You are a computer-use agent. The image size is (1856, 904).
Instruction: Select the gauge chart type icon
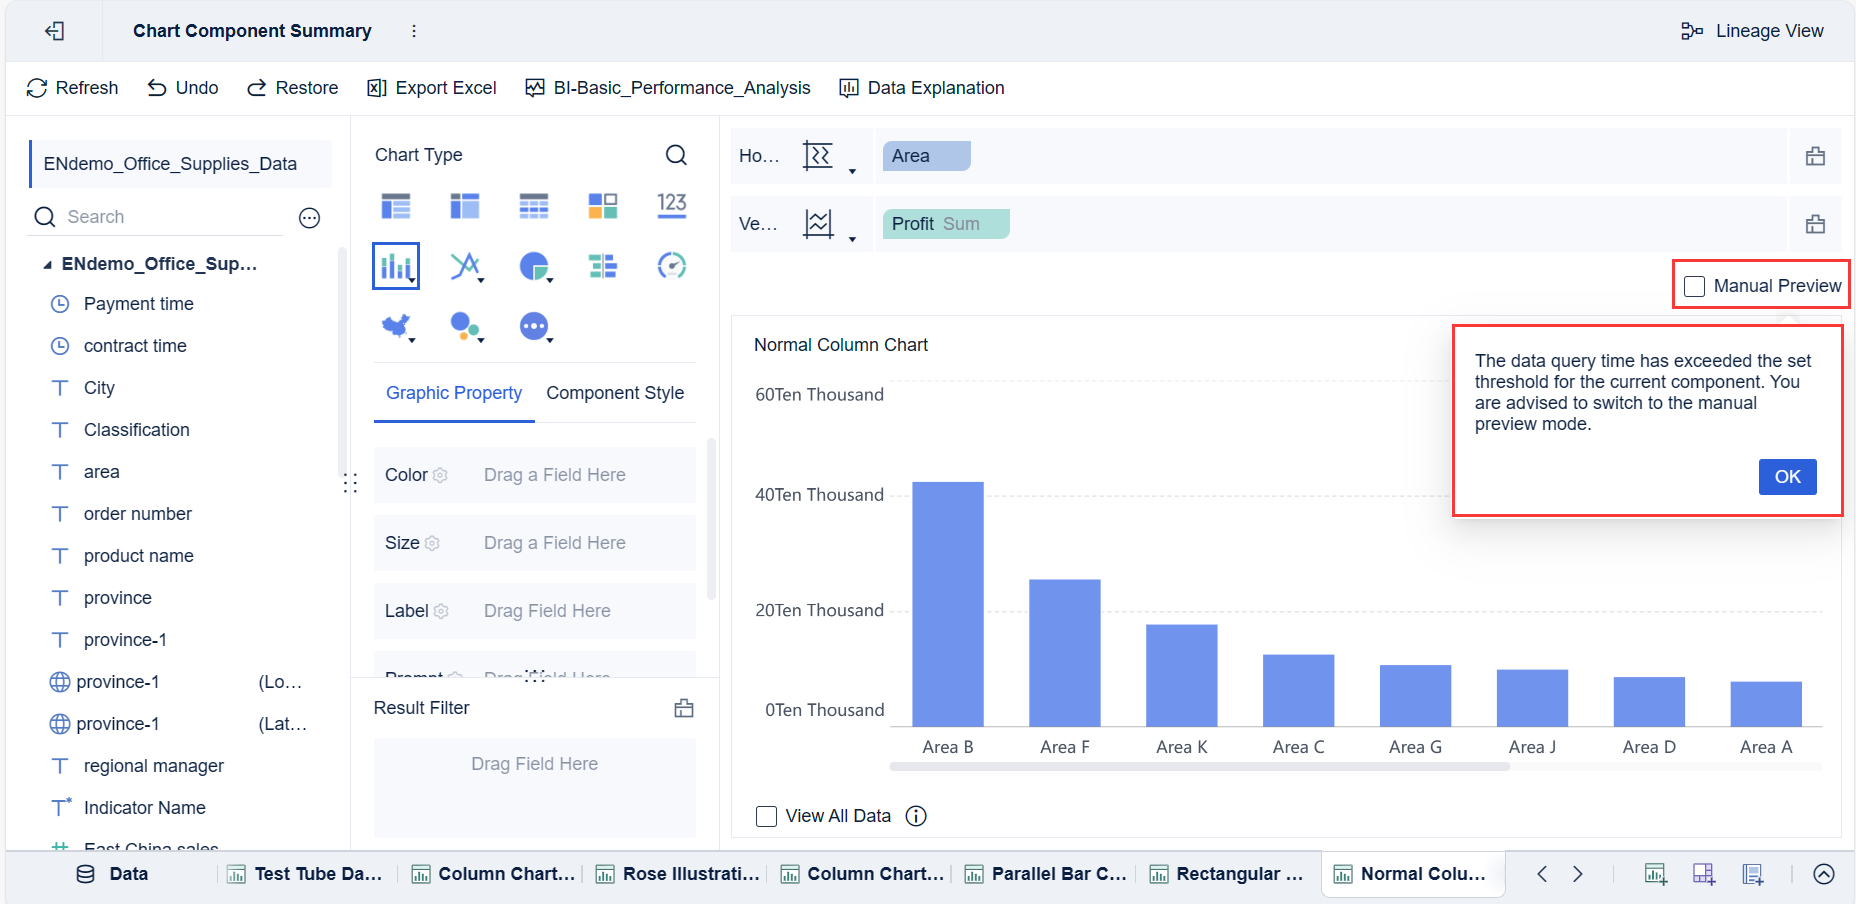coord(672,266)
